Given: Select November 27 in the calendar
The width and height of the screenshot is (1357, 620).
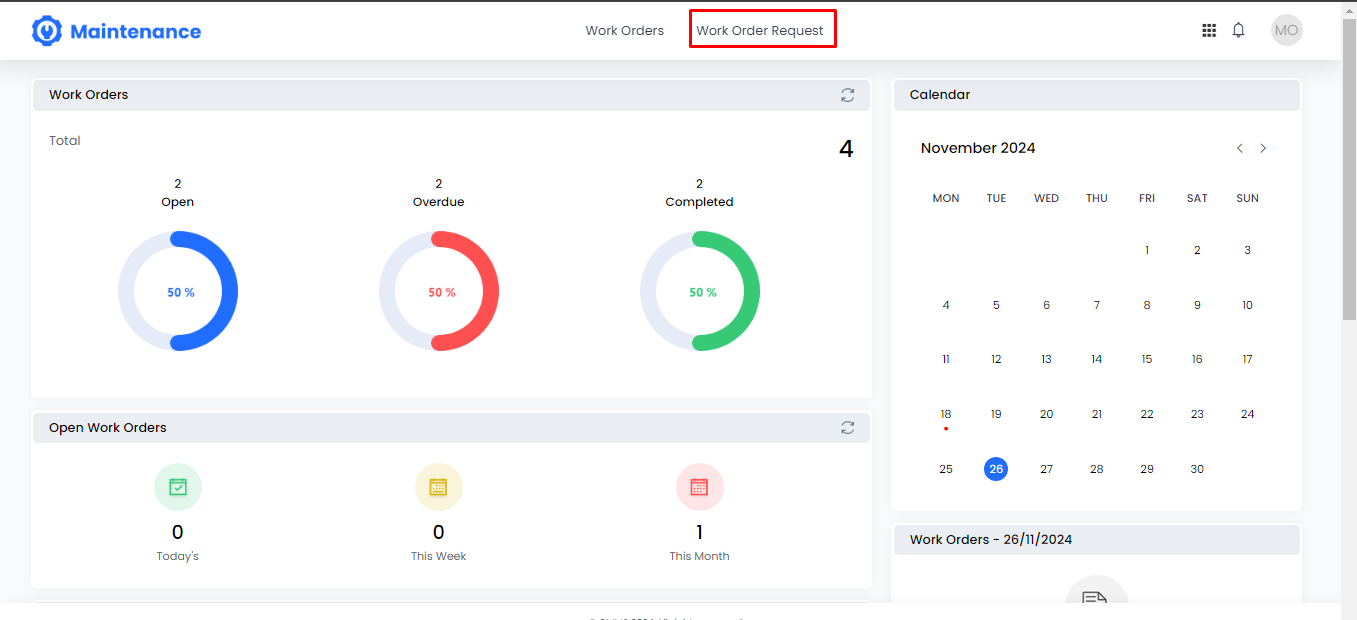Looking at the screenshot, I should pyautogui.click(x=1046, y=469).
